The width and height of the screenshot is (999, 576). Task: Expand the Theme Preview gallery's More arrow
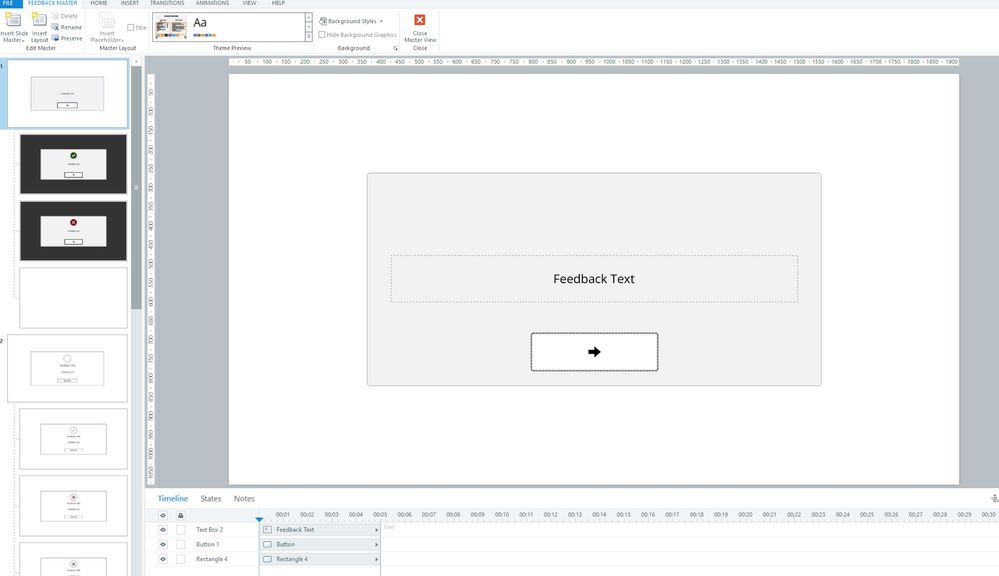click(x=309, y=37)
